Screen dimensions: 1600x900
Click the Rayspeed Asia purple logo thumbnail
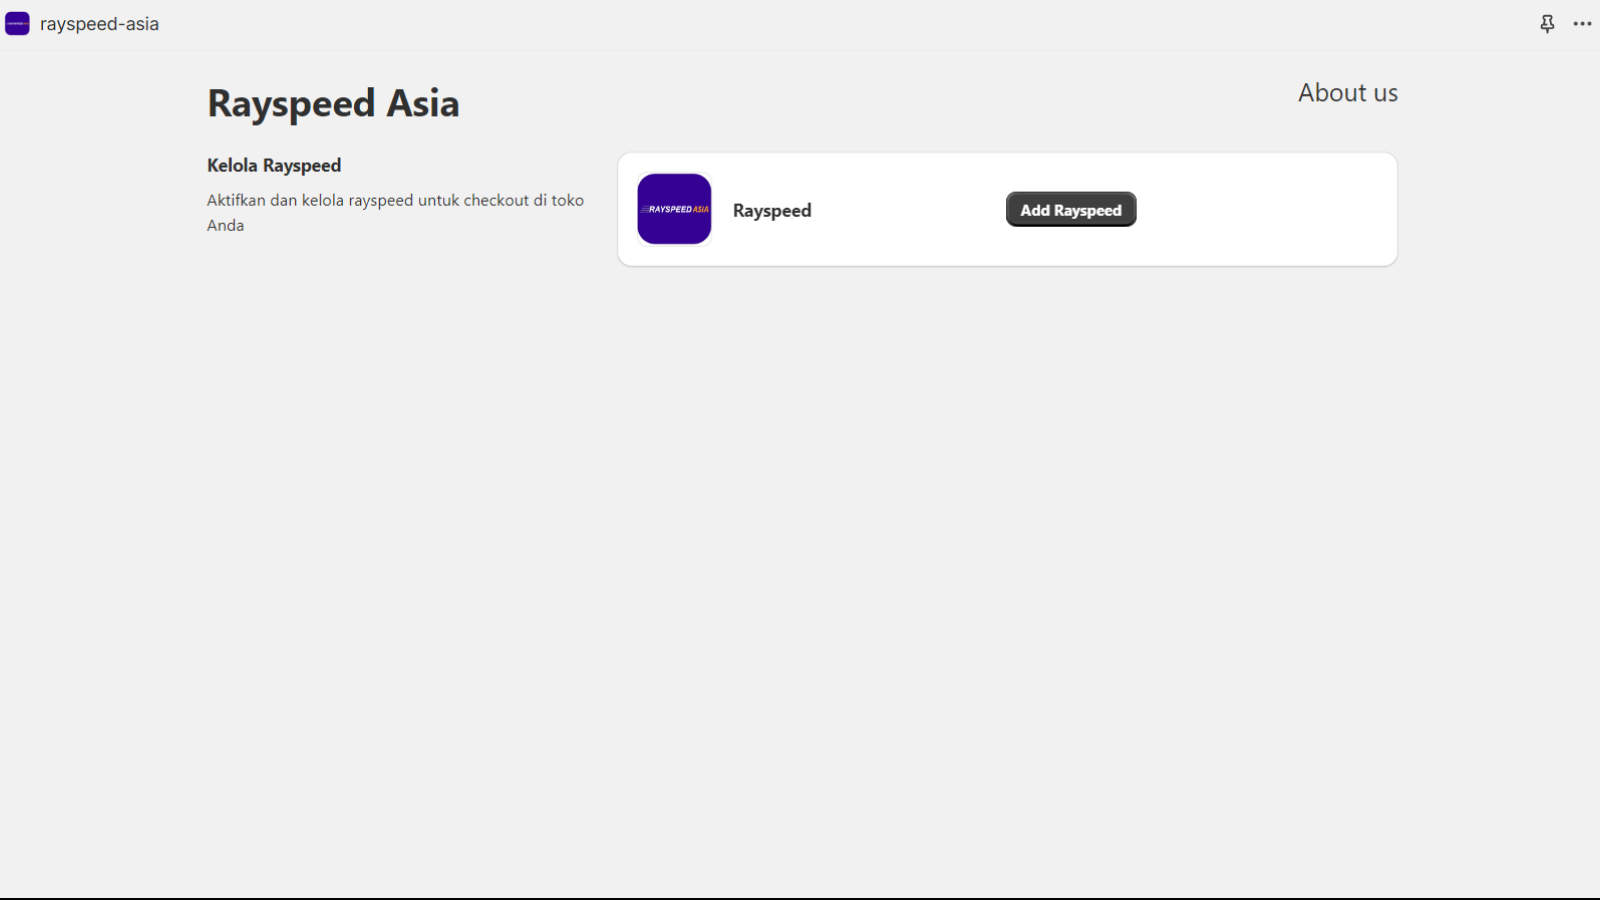[x=674, y=209]
